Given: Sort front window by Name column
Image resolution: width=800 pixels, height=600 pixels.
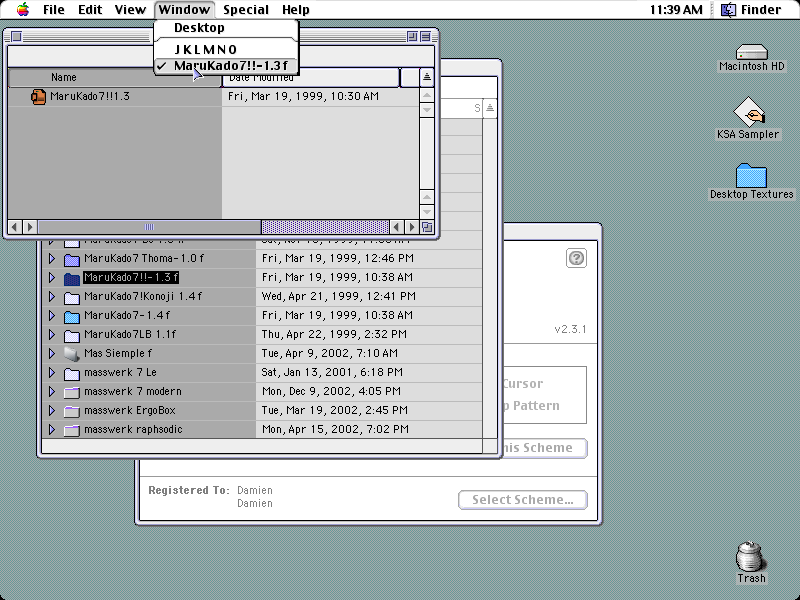Looking at the screenshot, I should tap(115, 78).
